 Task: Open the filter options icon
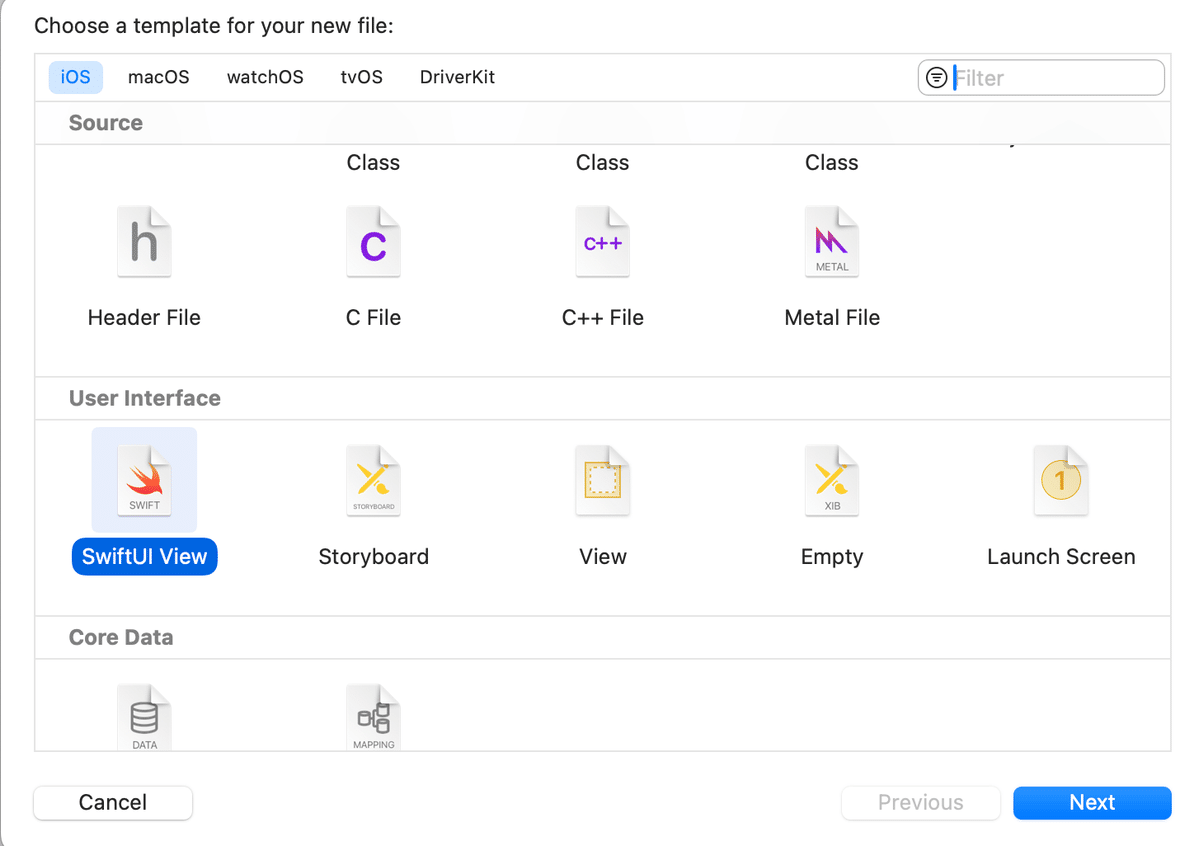point(936,78)
